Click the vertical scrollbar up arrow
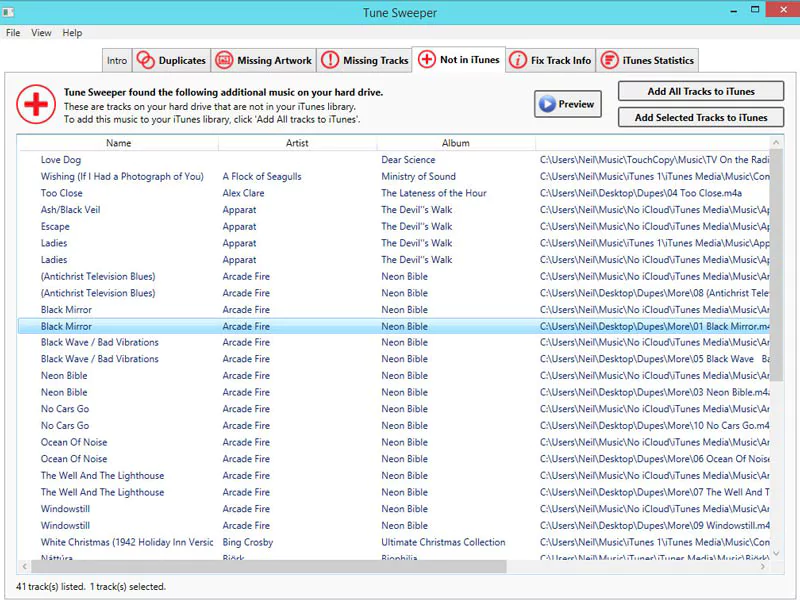 coord(776,142)
